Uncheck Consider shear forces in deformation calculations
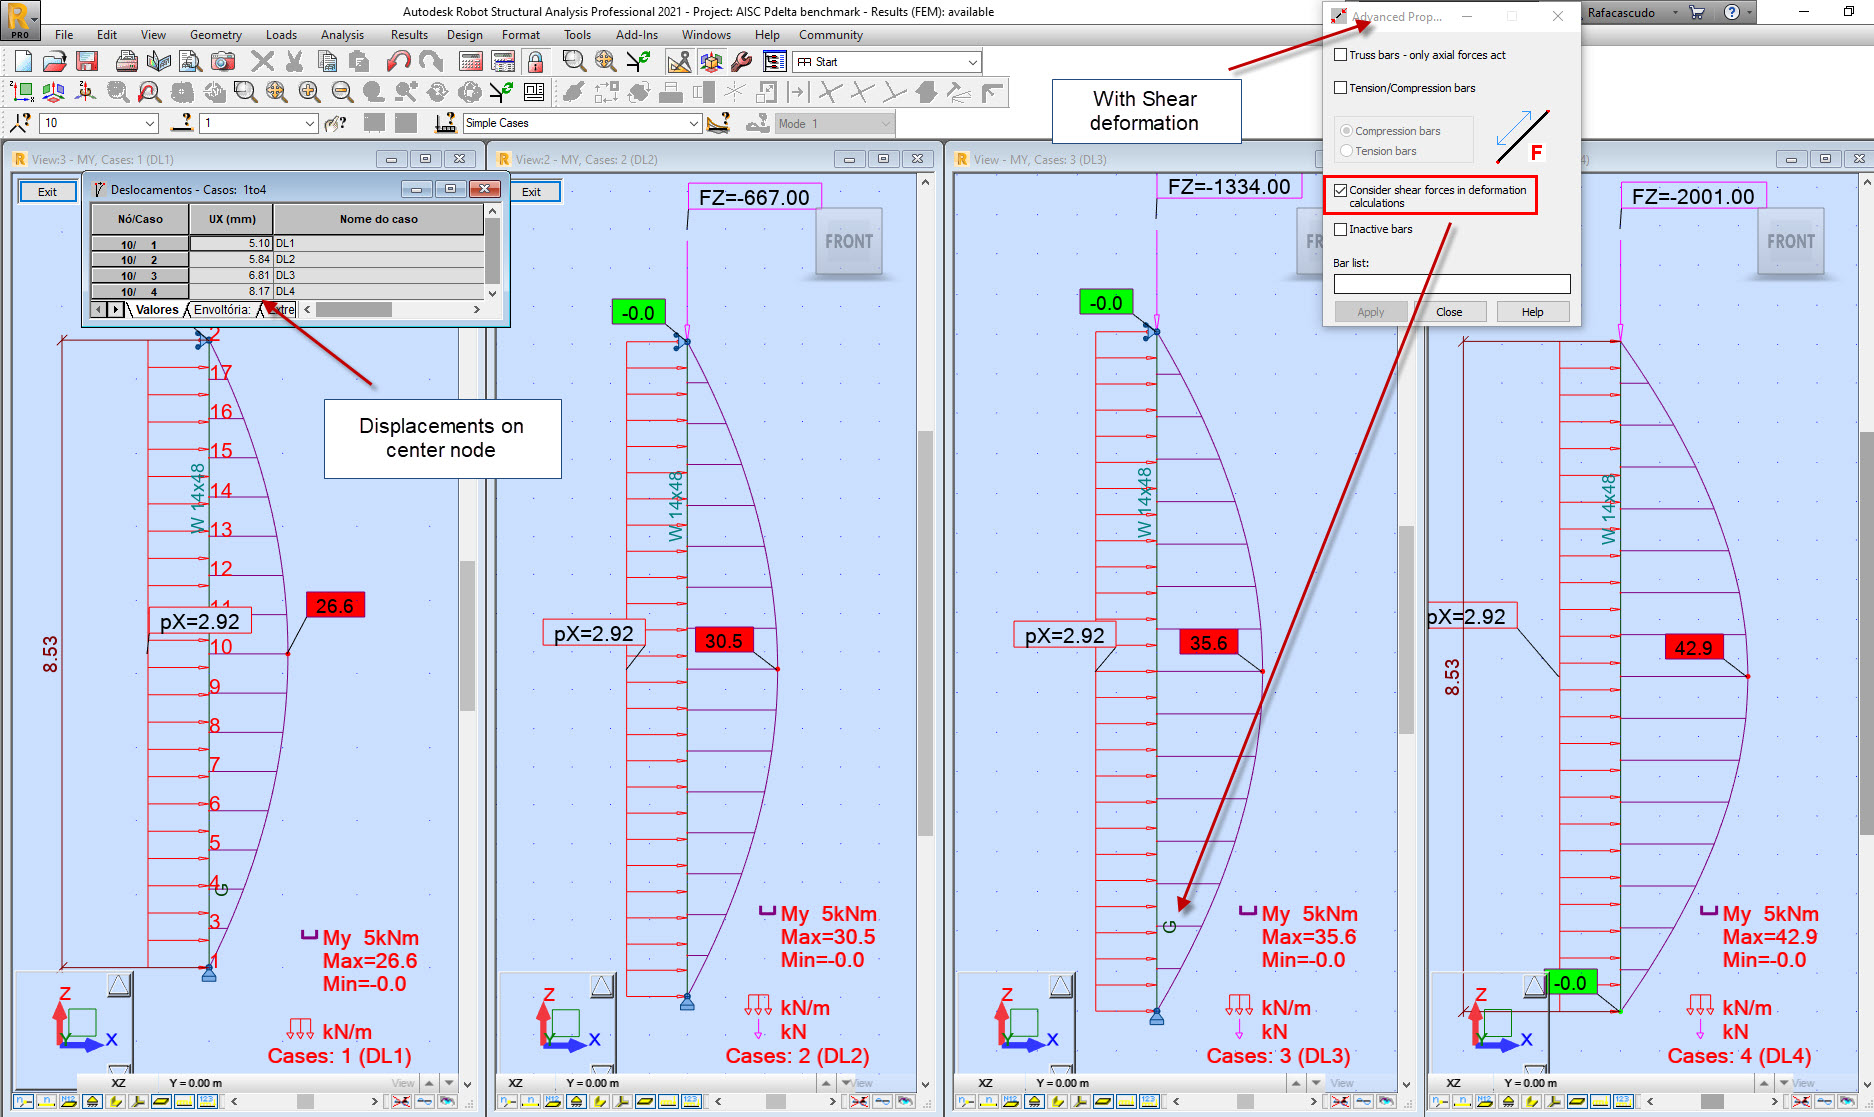The width and height of the screenshot is (1874, 1117). coord(1341,189)
